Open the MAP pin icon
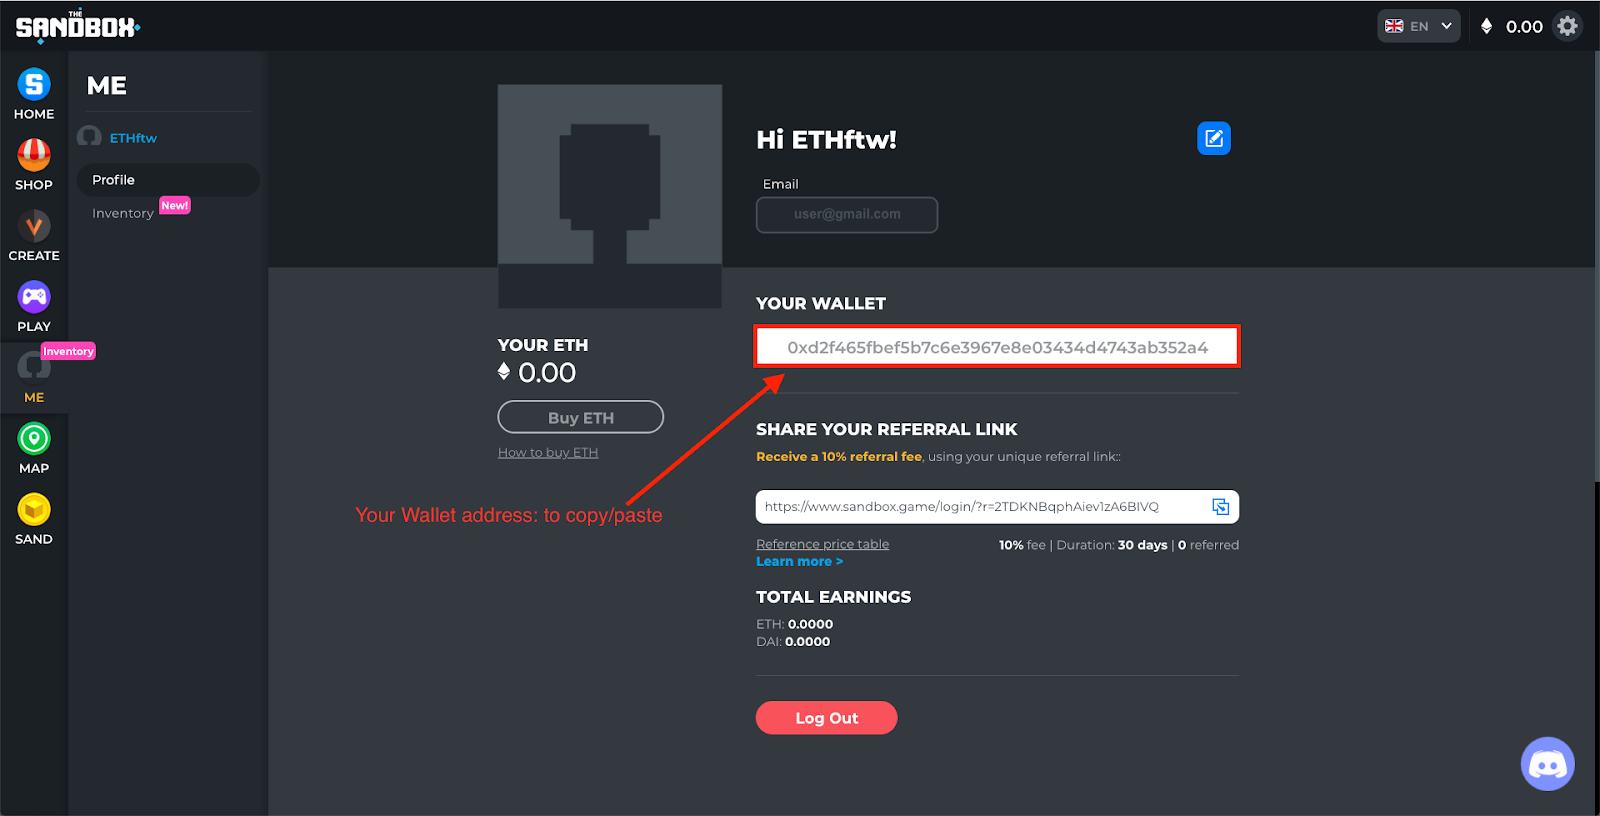 point(34,439)
